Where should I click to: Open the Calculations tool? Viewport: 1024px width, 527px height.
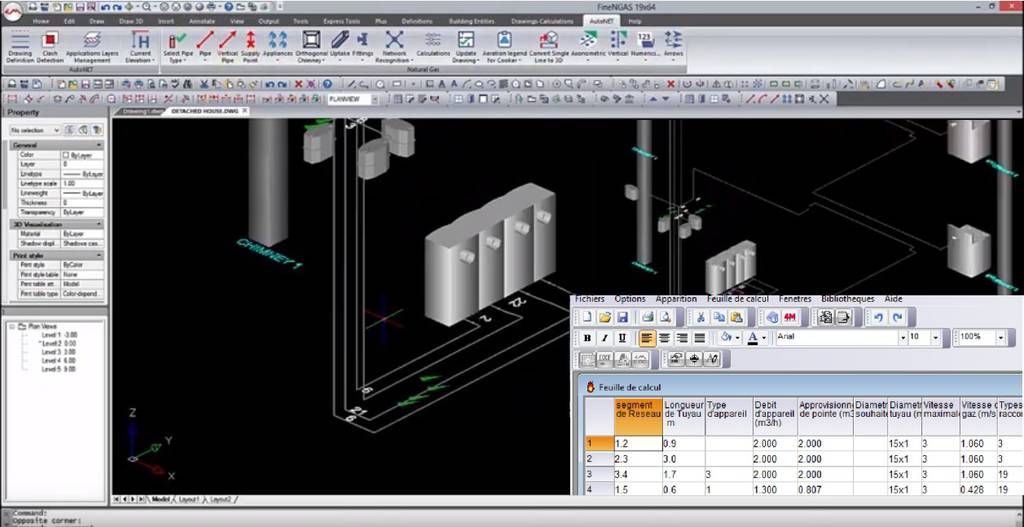(x=433, y=46)
